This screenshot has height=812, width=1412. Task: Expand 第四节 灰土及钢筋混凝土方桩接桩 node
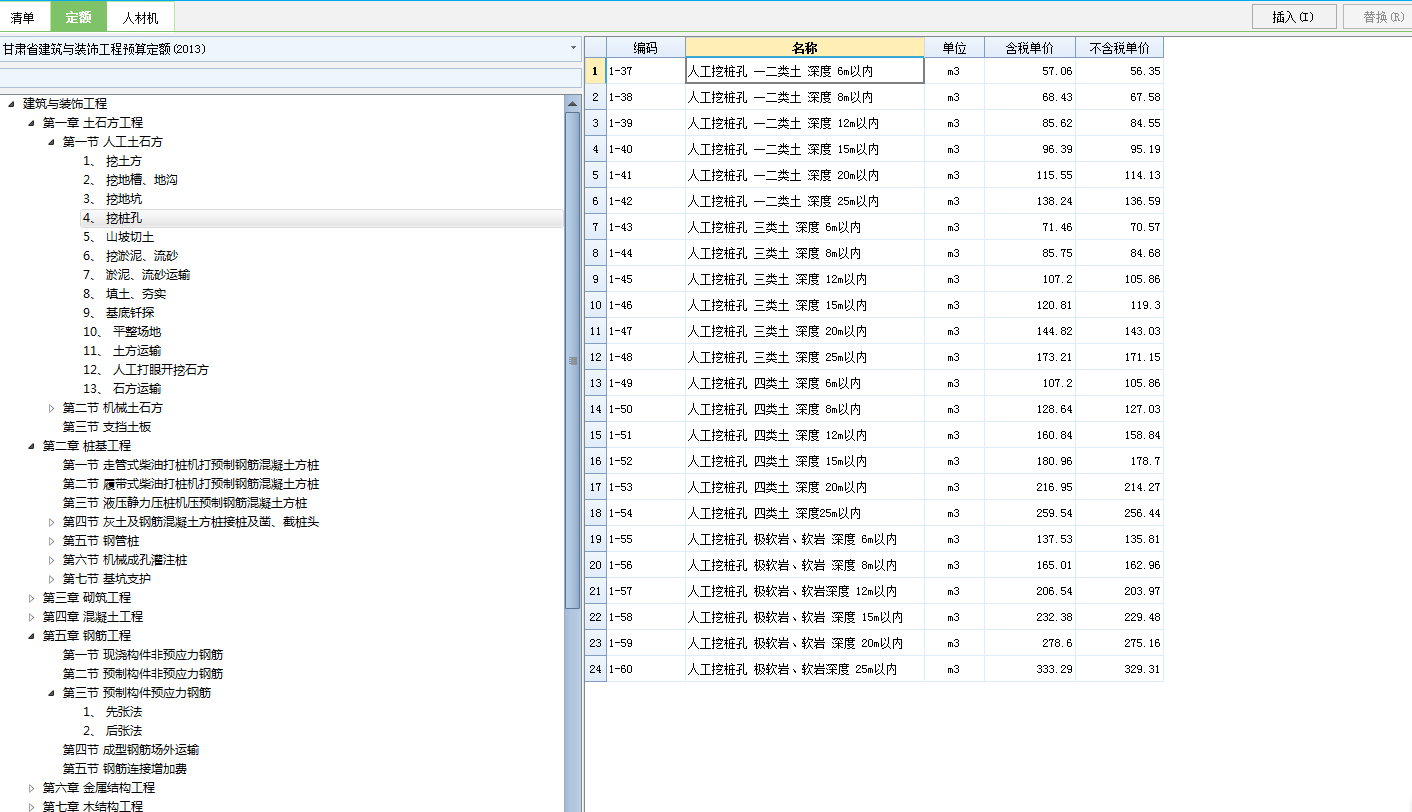51,522
